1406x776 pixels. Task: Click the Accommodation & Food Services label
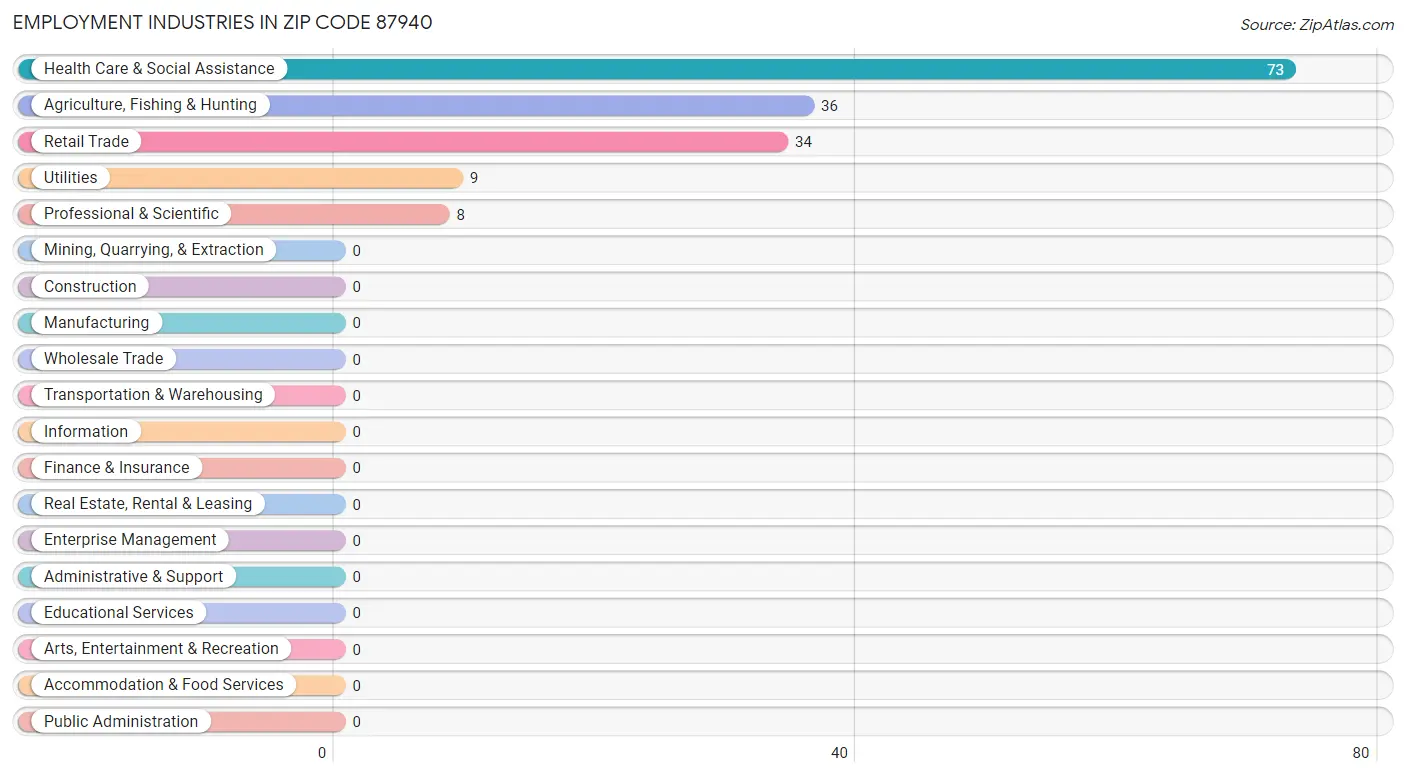tap(164, 685)
